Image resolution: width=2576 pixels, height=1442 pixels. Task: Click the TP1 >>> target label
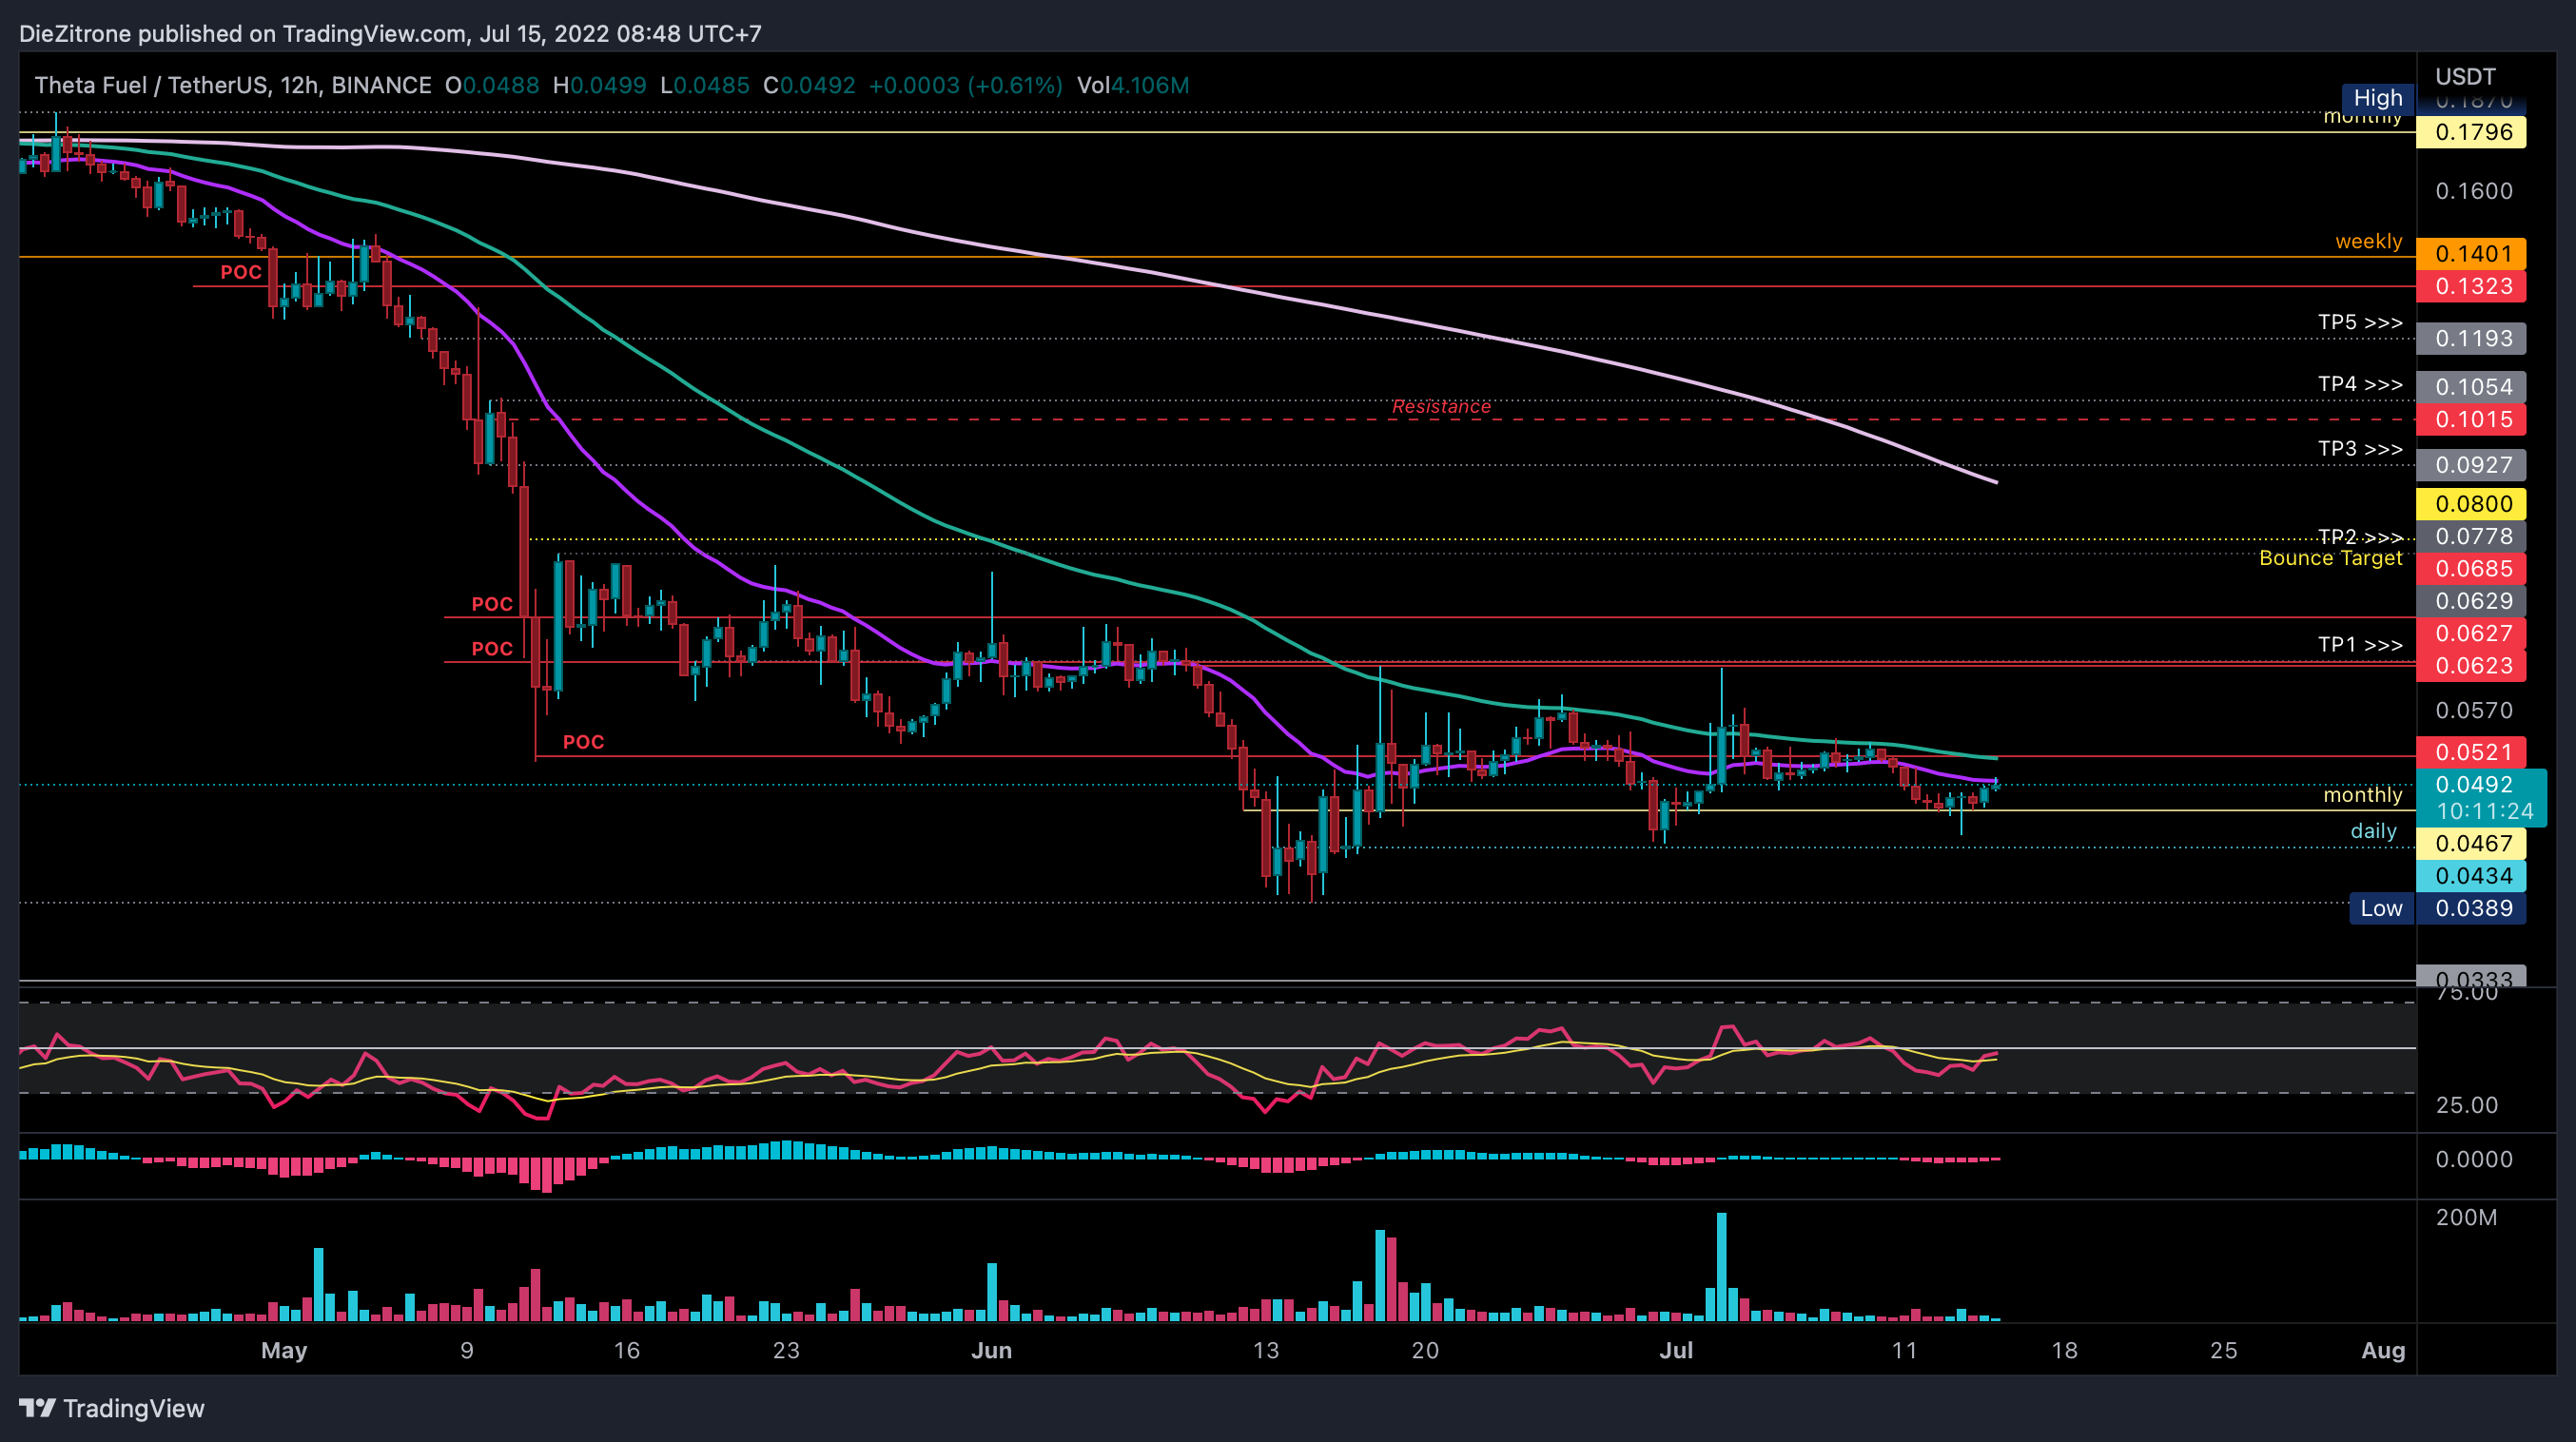2359,645
